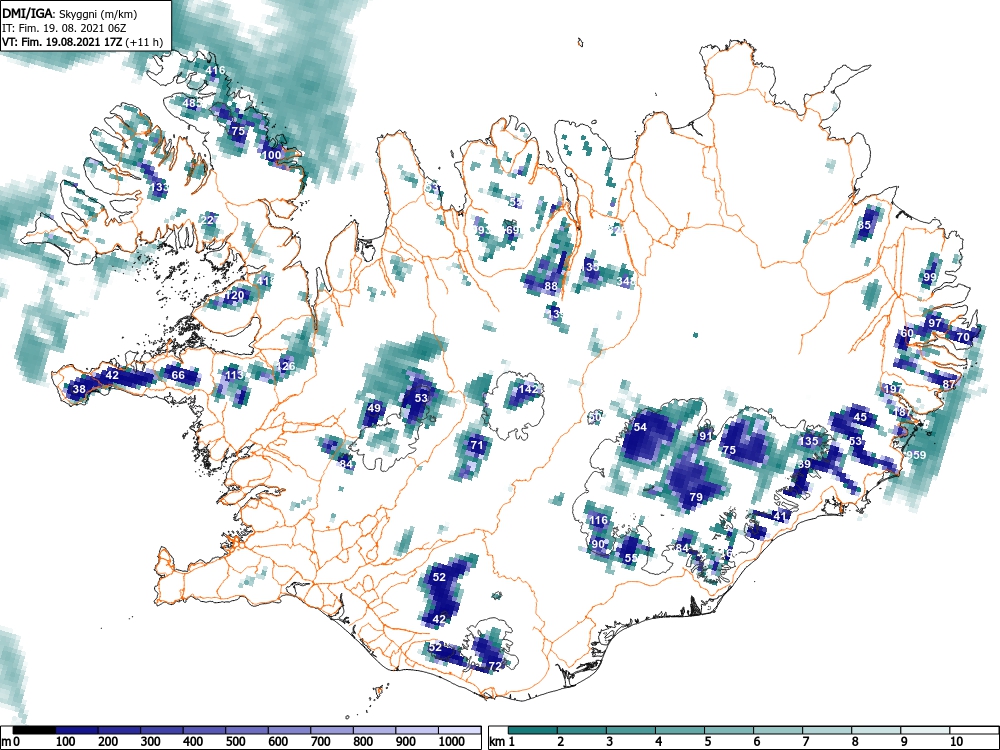
Task: Click the 416 visibility value on map
Action: point(216,70)
